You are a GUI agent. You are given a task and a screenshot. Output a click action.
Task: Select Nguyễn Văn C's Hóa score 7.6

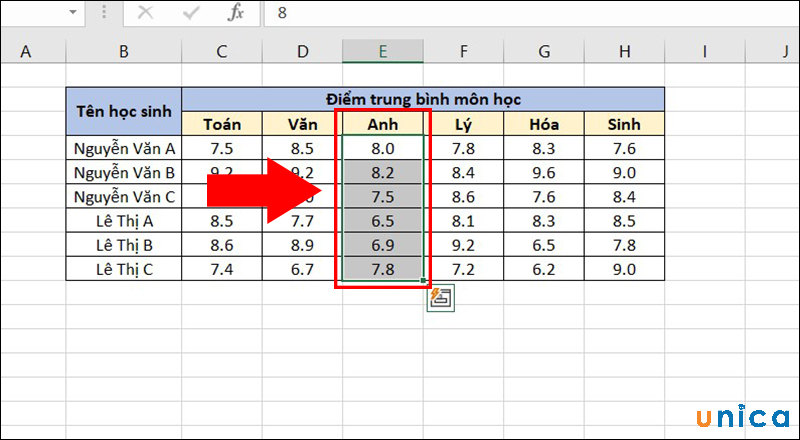coord(544,197)
